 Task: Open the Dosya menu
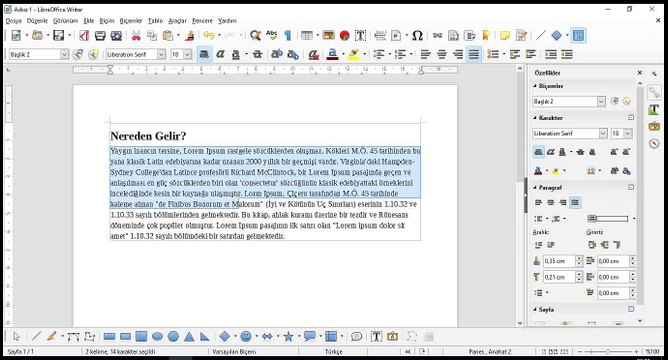click(14, 20)
